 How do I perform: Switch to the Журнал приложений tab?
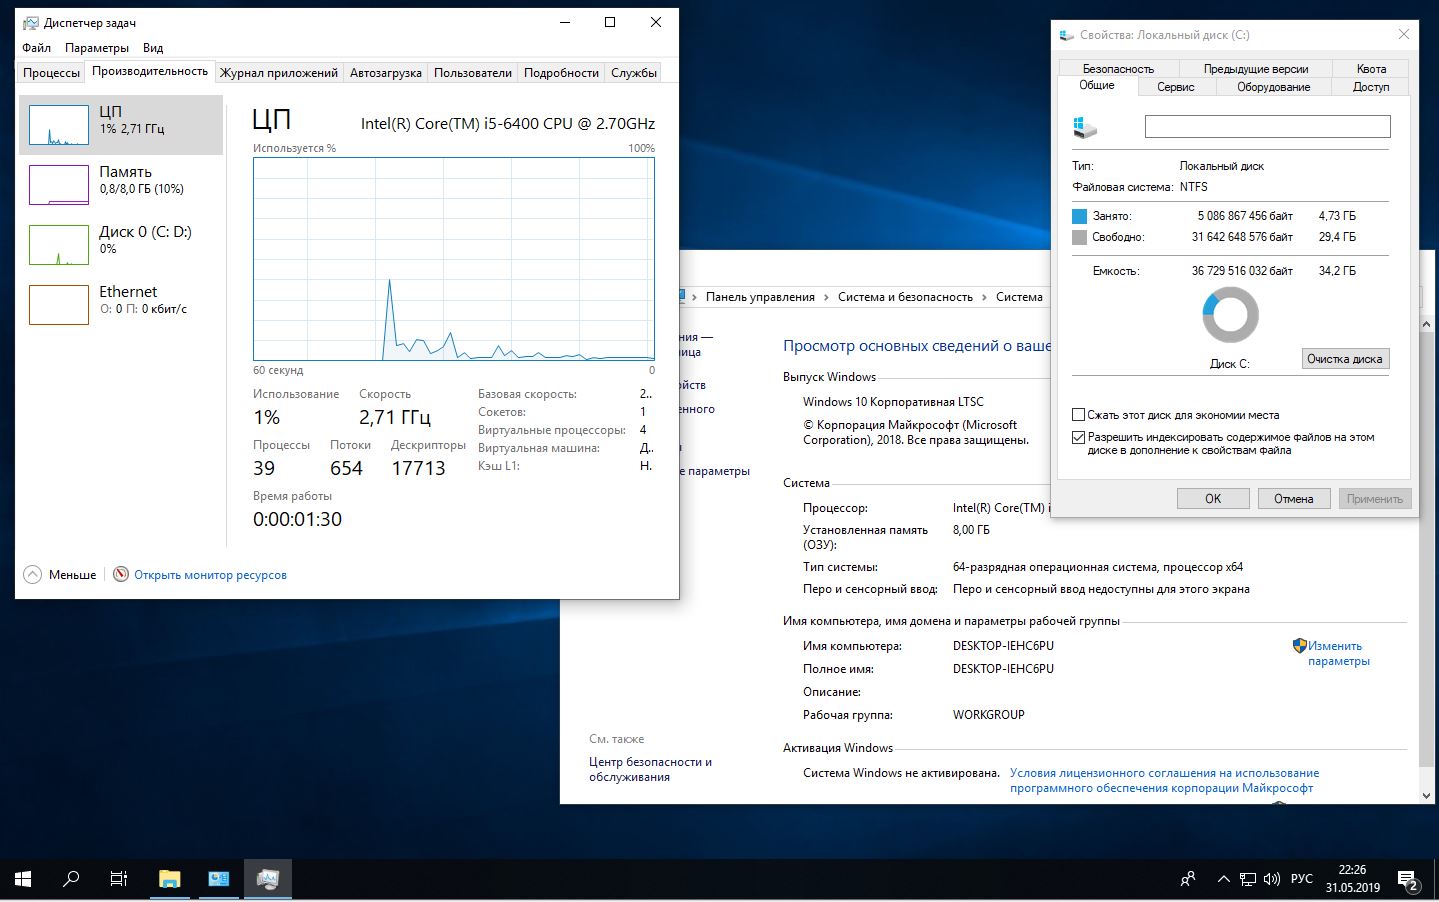tap(279, 73)
